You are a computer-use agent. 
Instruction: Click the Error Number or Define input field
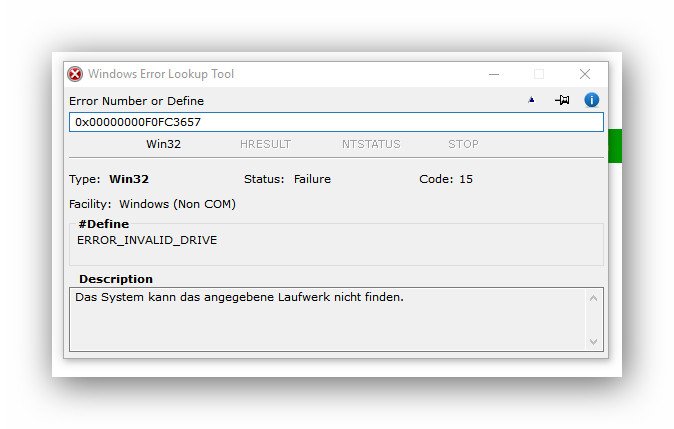(x=336, y=122)
